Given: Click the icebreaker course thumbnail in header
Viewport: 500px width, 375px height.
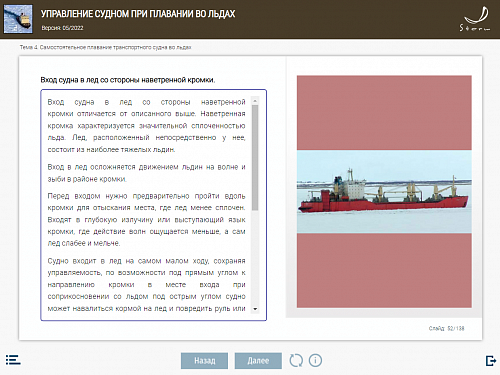Looking at the screenshot, I should pos(18,19).
